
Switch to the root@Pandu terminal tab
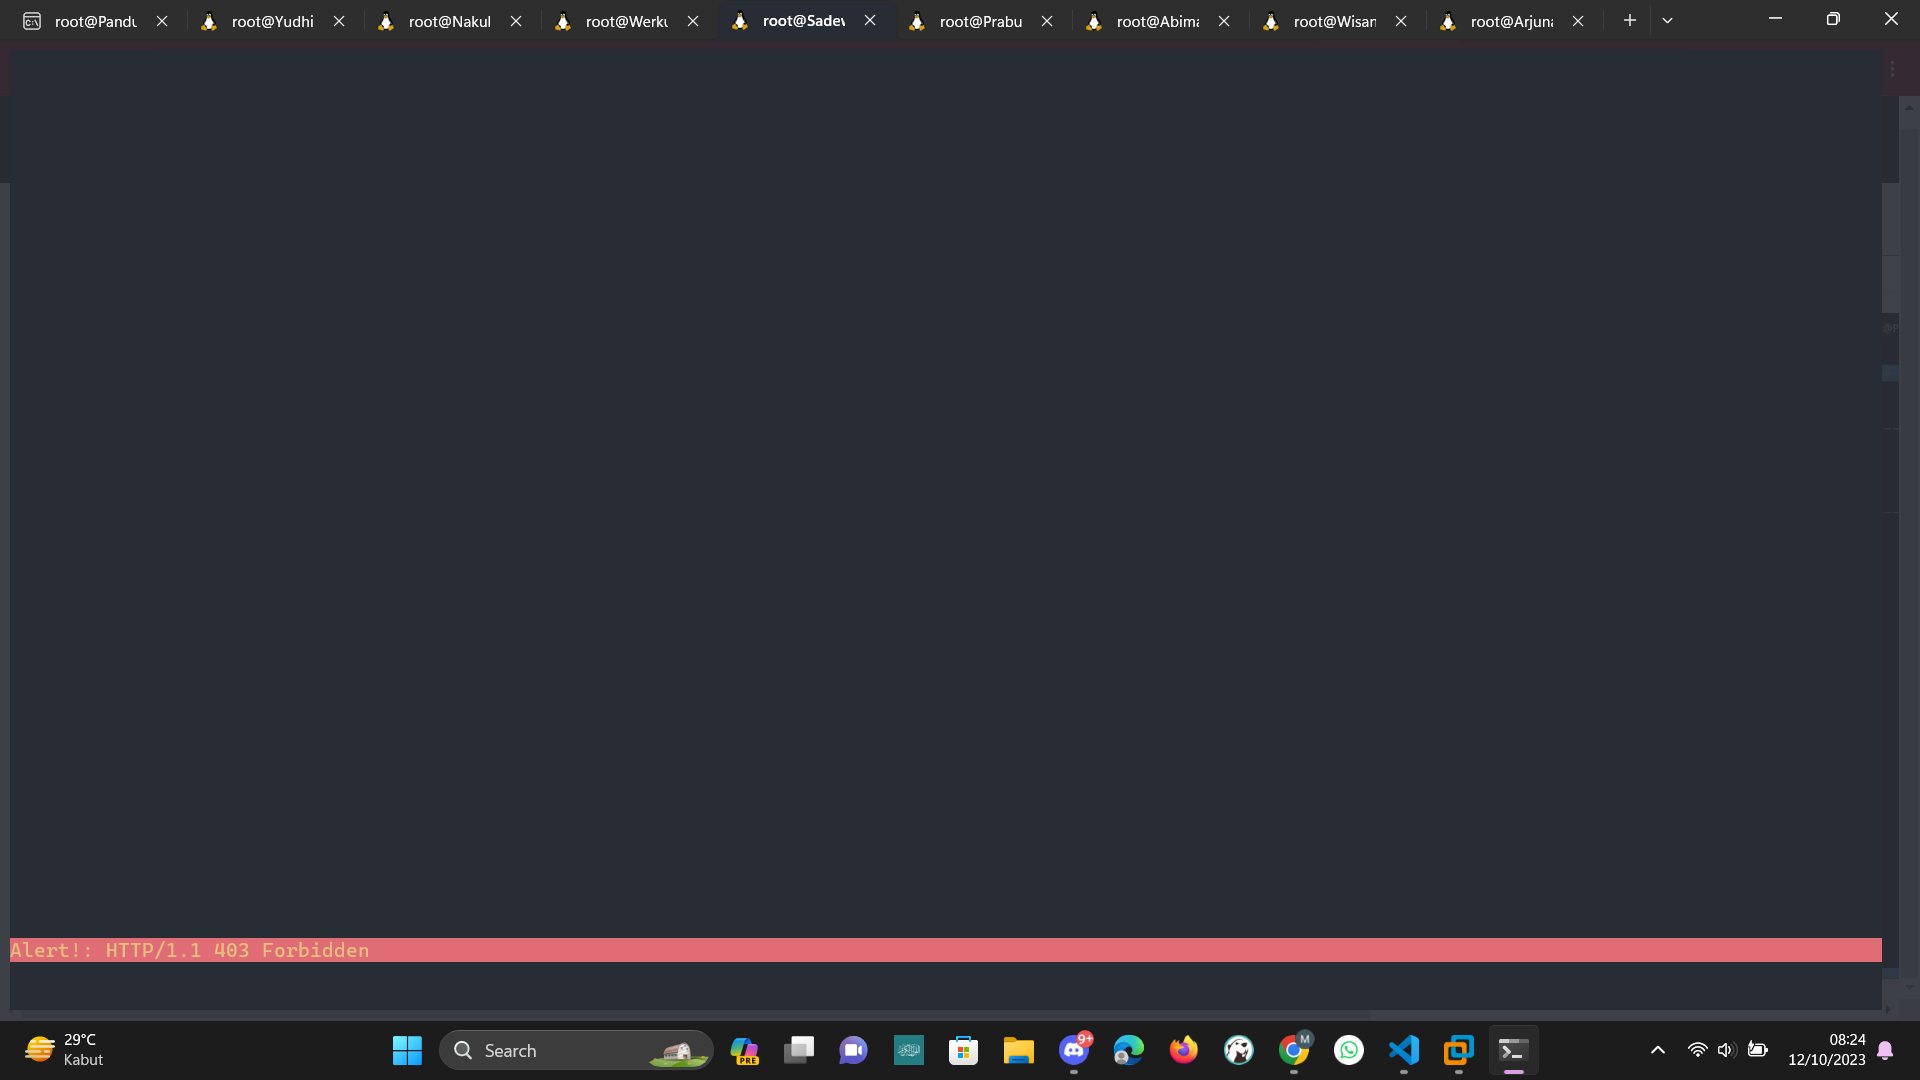point(95,20)
